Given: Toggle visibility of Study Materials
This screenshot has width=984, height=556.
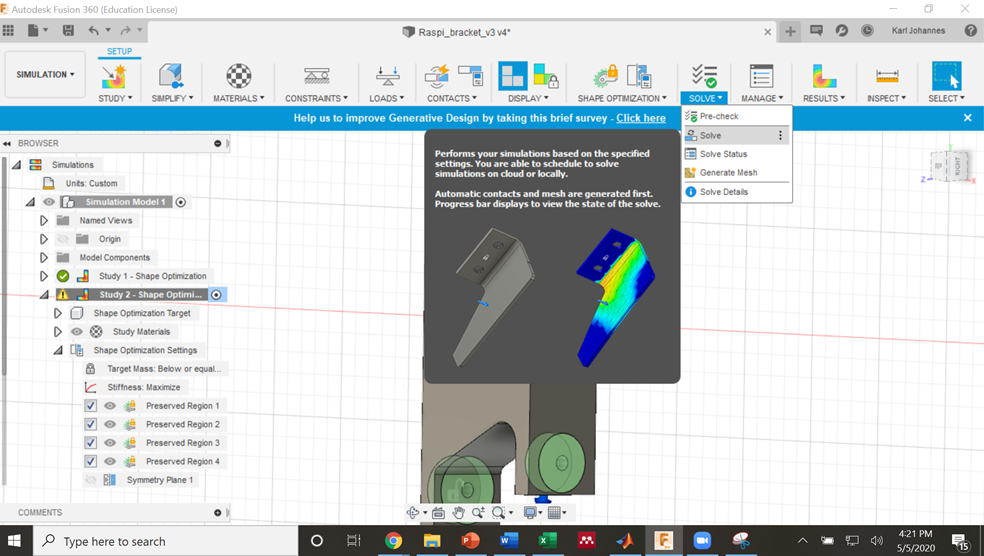Looking at the screenshot, I should click(x=77, y=331).
